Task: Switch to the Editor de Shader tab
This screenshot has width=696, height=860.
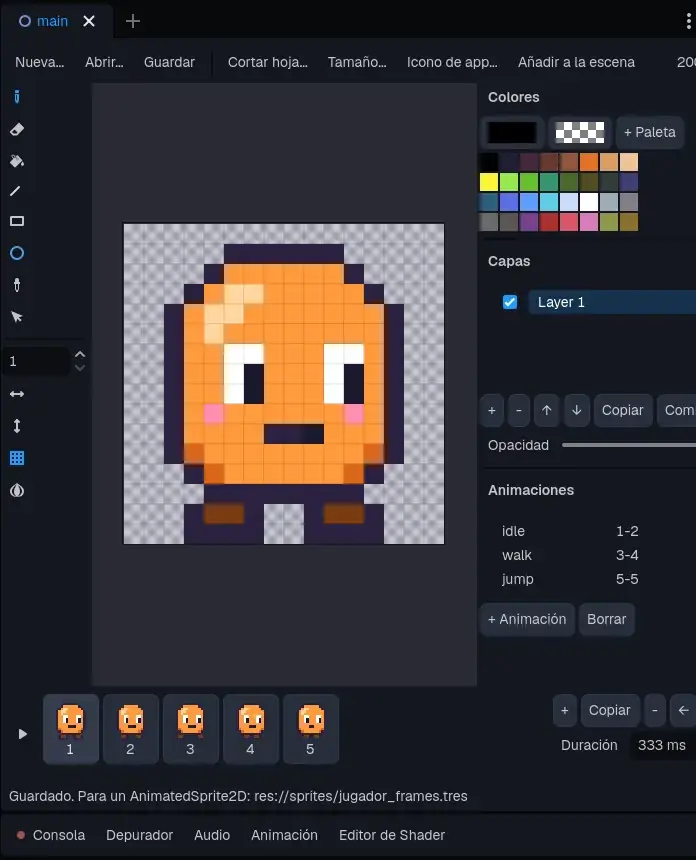Action: click(392, 835)
